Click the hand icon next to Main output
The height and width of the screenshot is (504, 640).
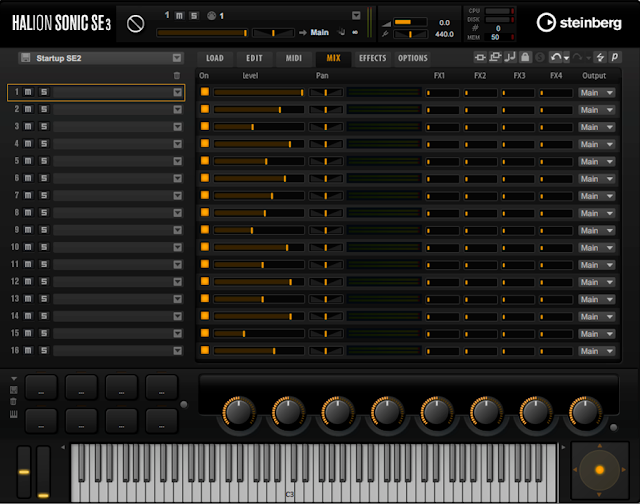[x=341, y=32]
